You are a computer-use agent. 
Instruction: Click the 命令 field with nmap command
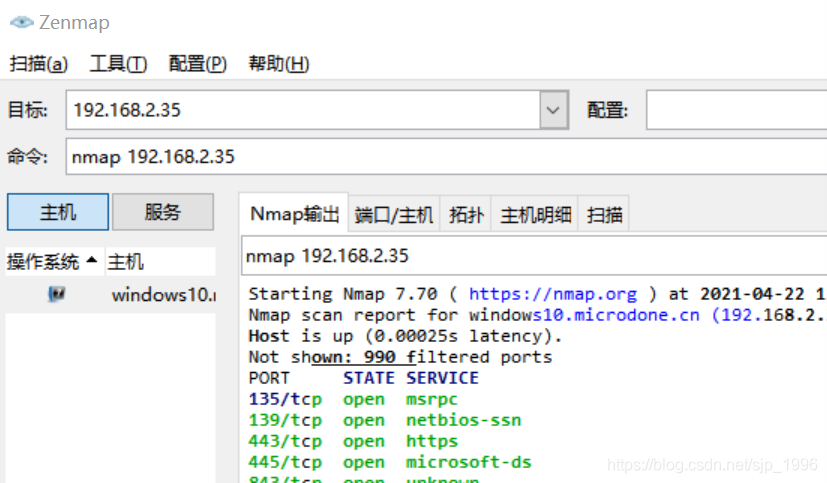click(446, 157)
